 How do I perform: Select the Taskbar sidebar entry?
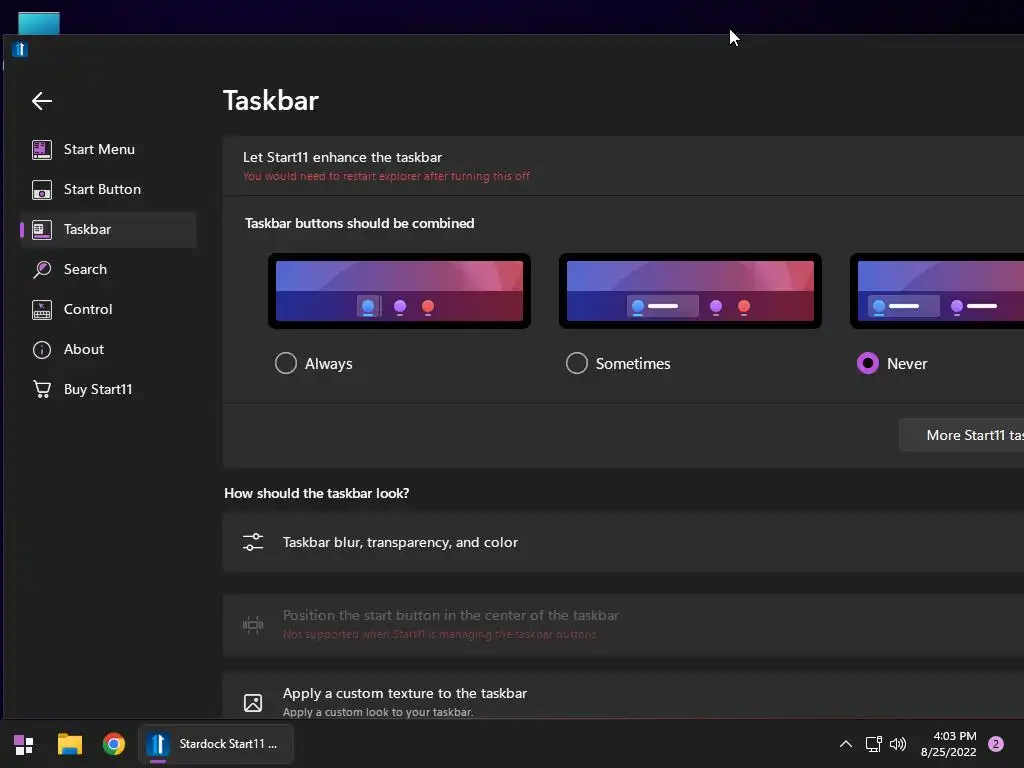click(x=108, y=229)
